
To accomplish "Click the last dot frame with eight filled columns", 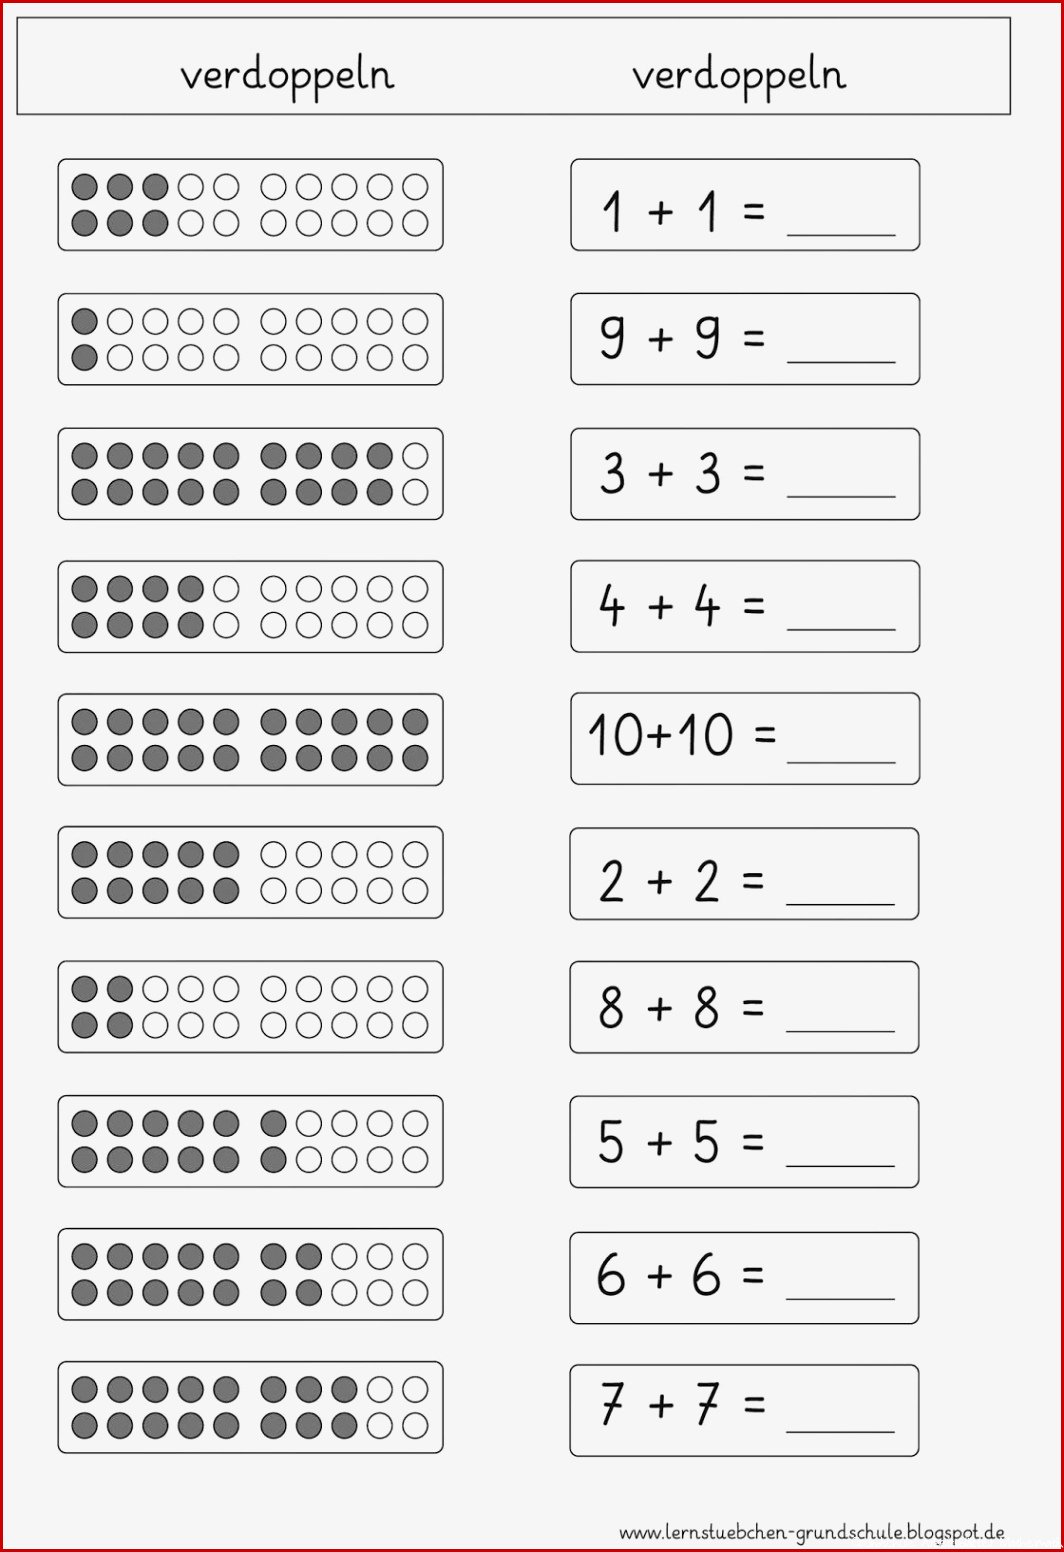I will (x=250, y=1407).
